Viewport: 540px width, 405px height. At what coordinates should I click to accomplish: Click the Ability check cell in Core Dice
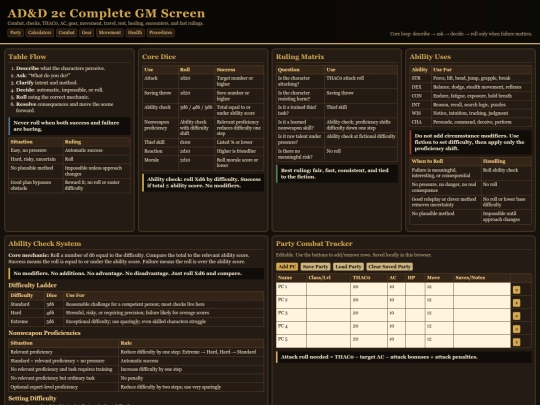tap(160, 111)
